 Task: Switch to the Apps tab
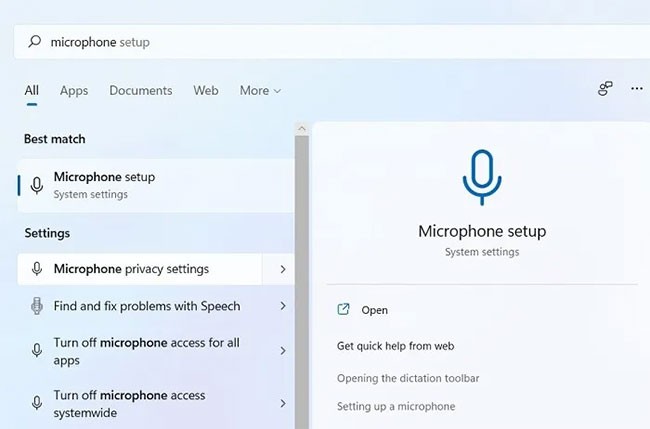pos(74,91)
